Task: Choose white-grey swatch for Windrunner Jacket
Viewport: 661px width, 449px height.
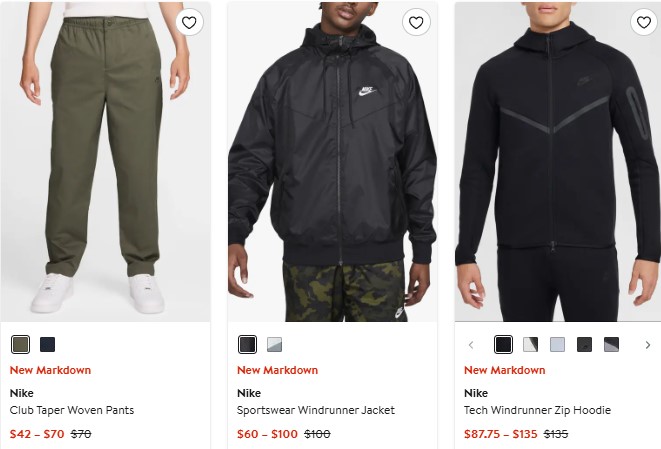Action: coord(274,345)
